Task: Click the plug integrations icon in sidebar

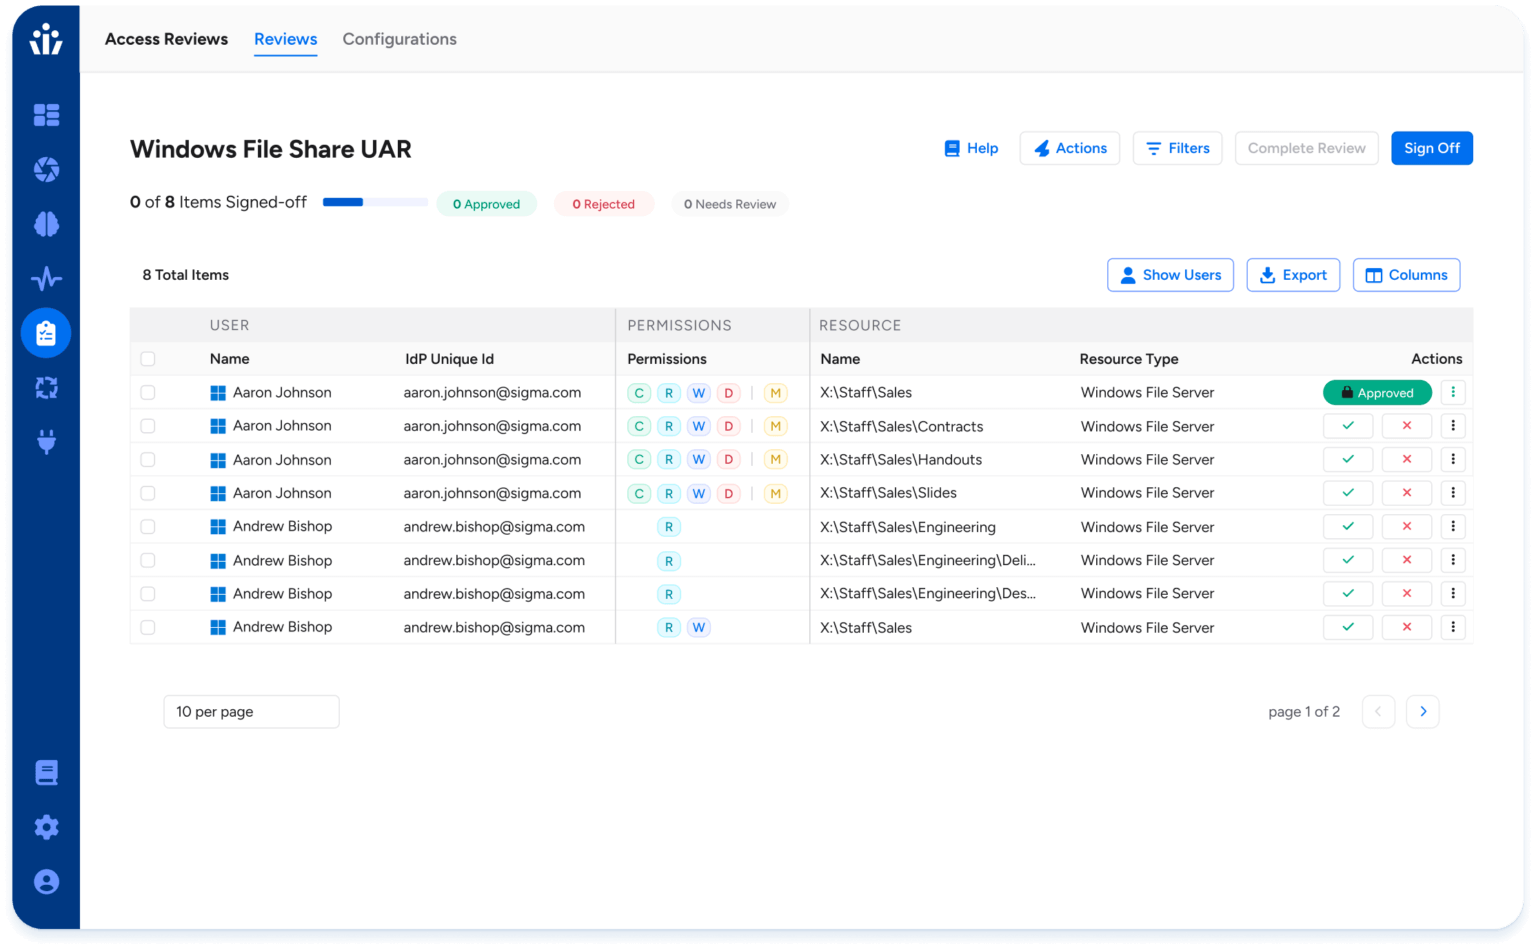Action: coord(46,441)
